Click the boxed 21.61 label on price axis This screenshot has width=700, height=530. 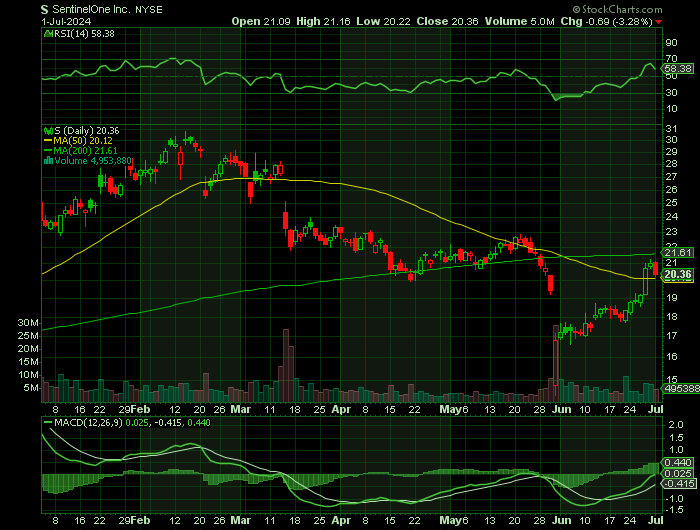coord(678,253)
